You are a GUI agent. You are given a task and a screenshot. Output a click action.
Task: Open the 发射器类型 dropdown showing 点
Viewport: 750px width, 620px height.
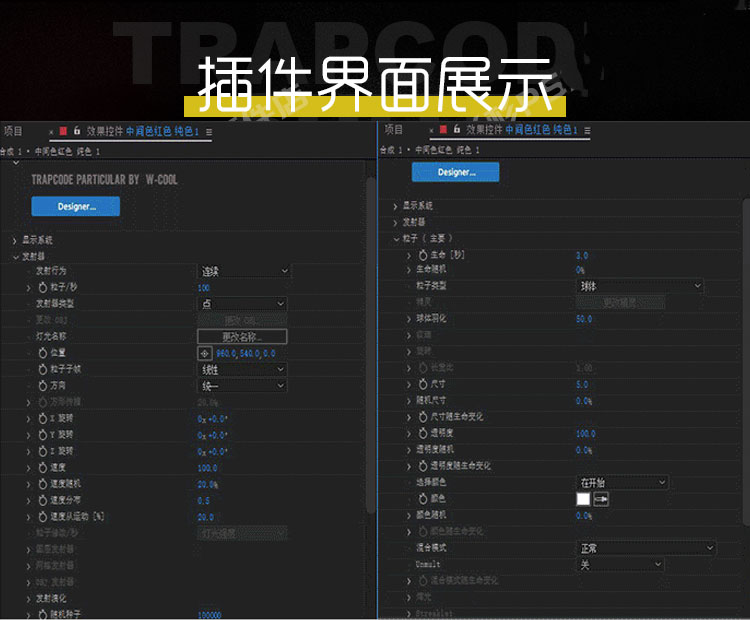click(242, 304)
